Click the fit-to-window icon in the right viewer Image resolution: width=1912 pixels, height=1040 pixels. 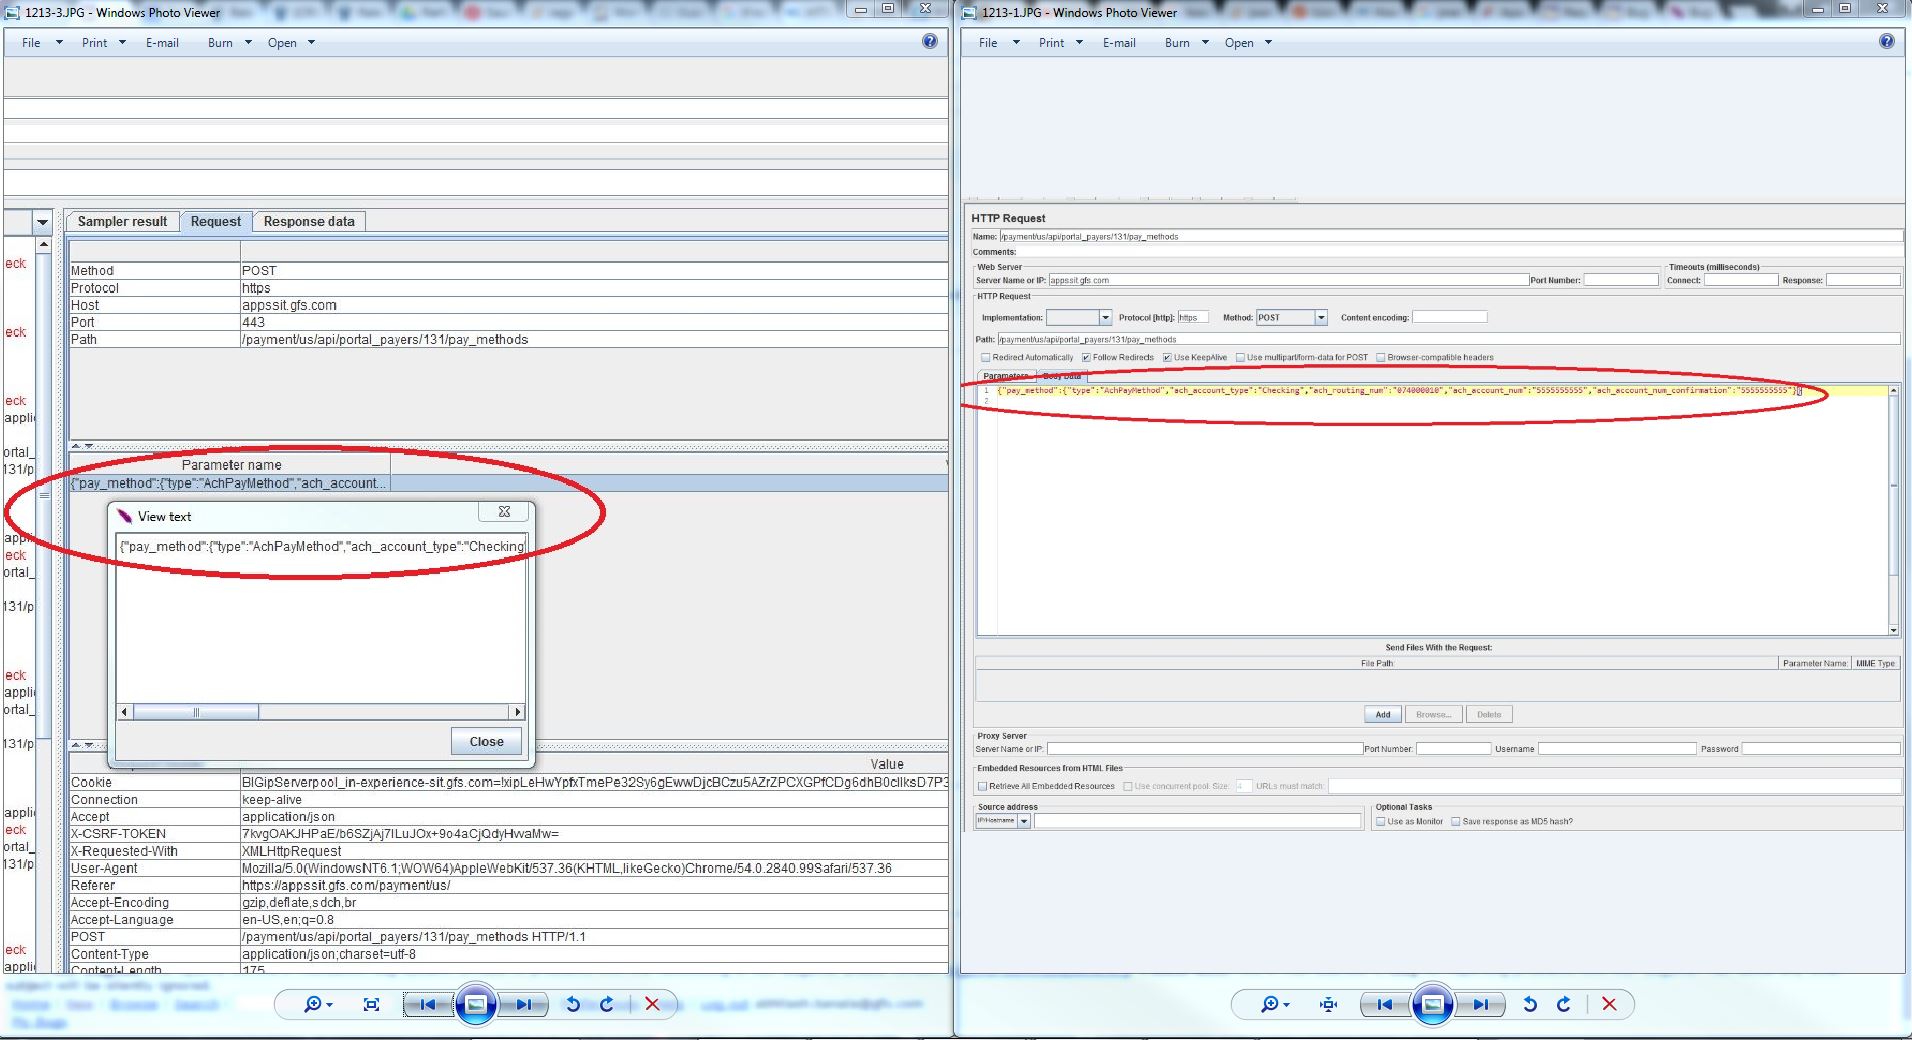[x=1328, y=1004]
